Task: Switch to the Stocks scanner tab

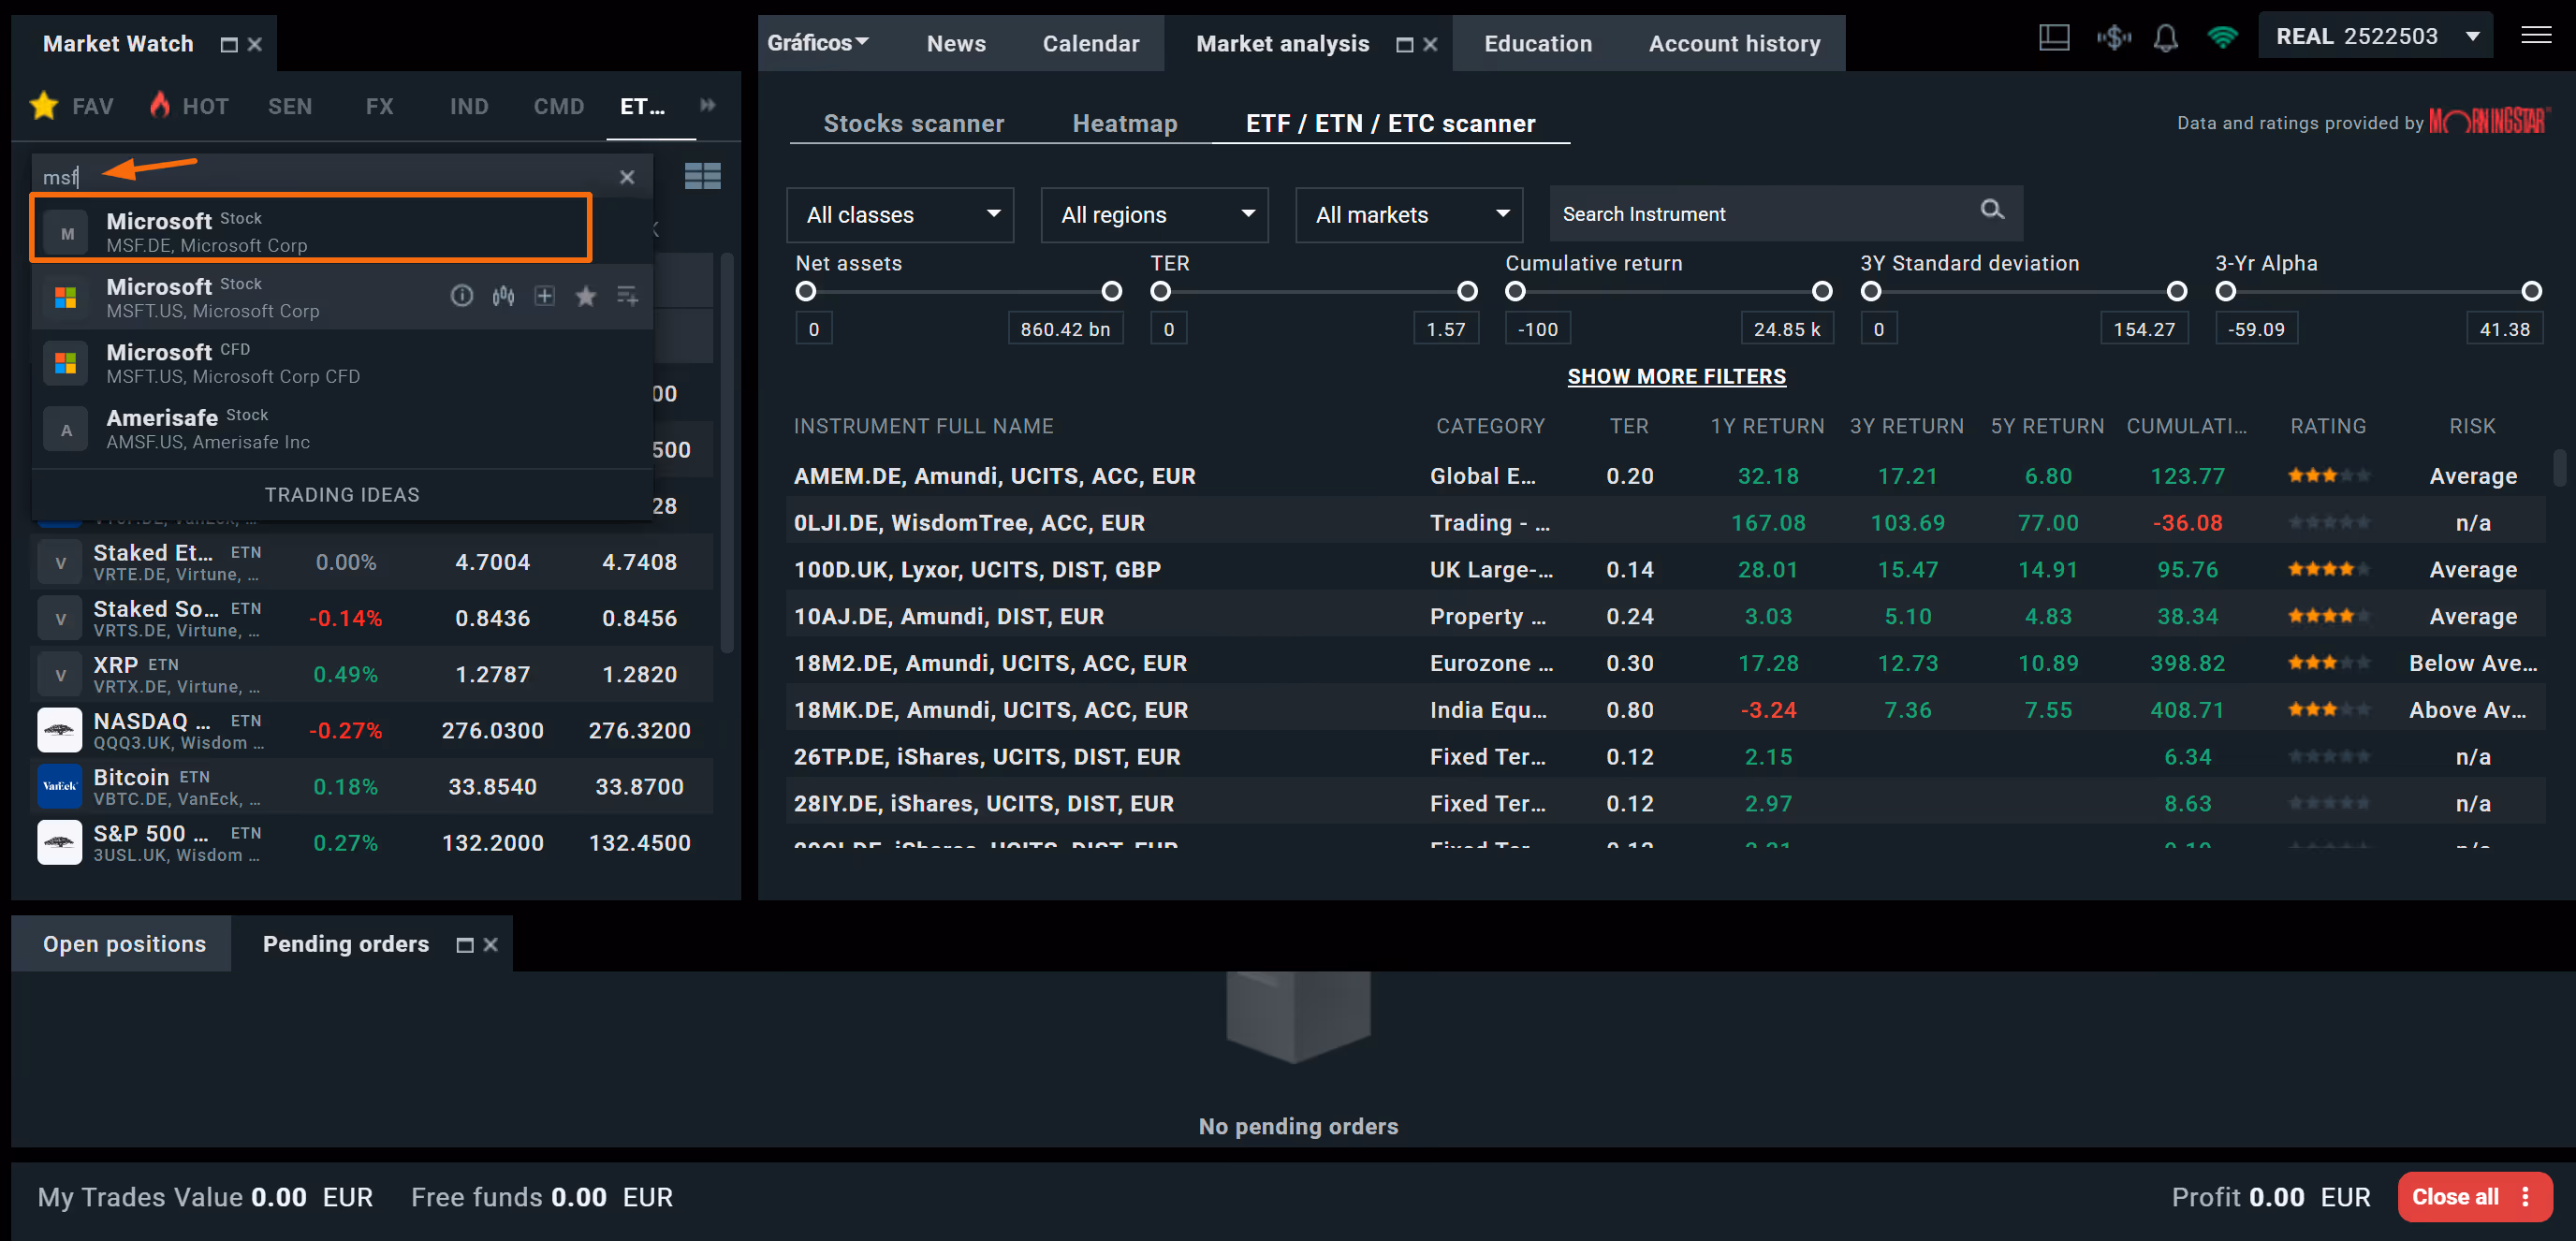Action: pyautogui.click(x=913, y=124)
